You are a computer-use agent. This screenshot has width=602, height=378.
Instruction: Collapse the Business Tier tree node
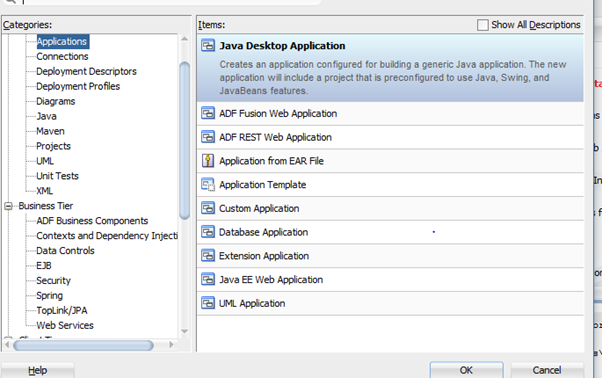tap(8, 206)
